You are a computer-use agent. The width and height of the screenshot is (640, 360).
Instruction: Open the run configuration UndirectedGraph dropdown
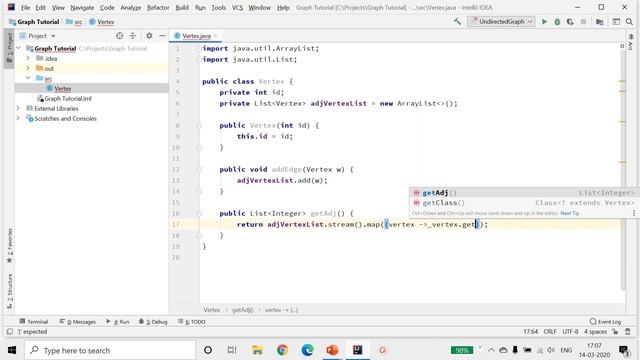click(x=502, y=22)
